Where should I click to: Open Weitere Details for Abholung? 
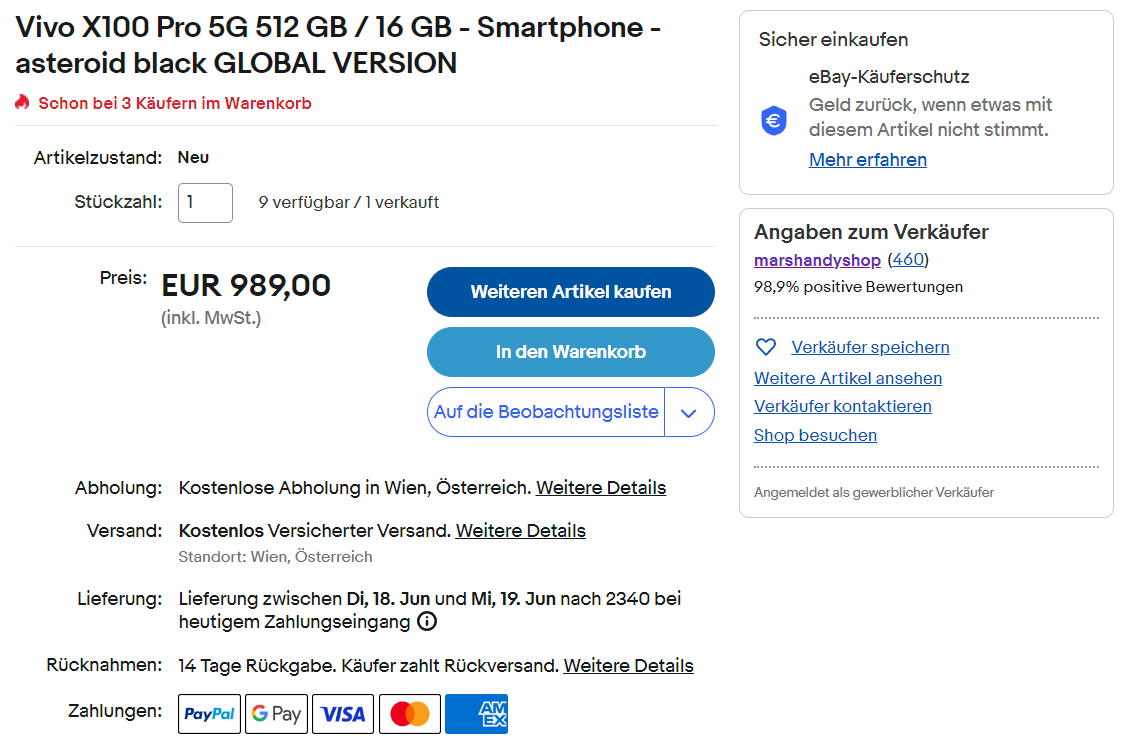point(601,488)
